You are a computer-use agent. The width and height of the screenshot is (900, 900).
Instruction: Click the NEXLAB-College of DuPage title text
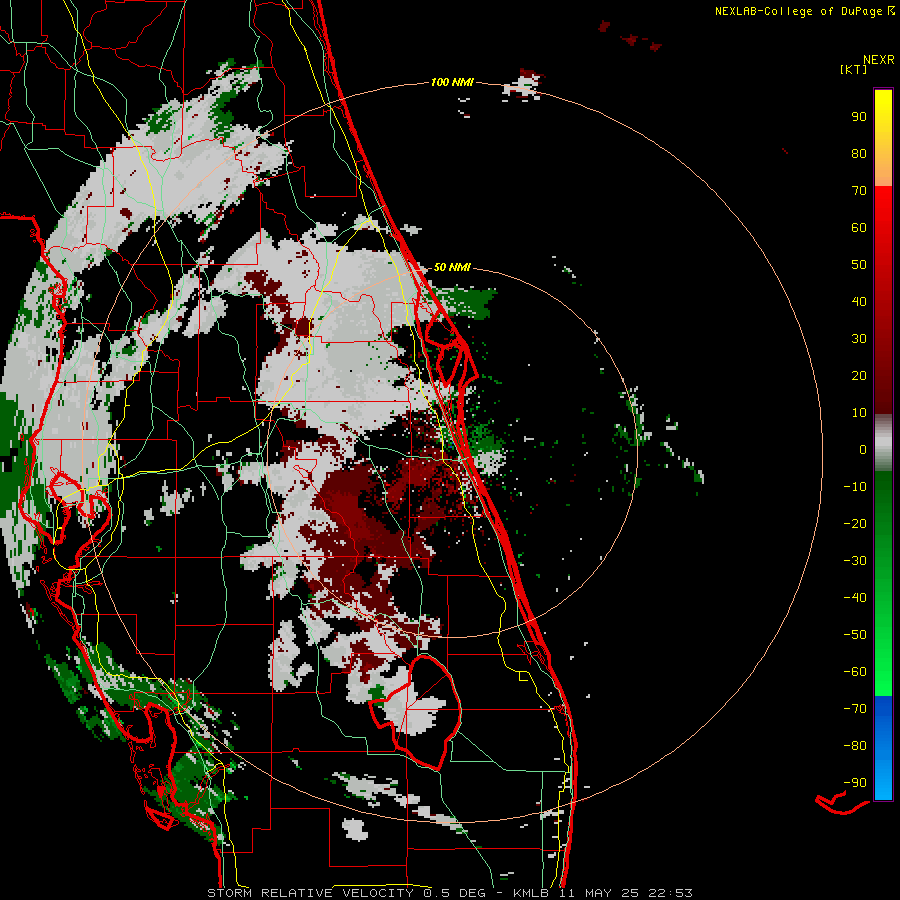(805, 11)
